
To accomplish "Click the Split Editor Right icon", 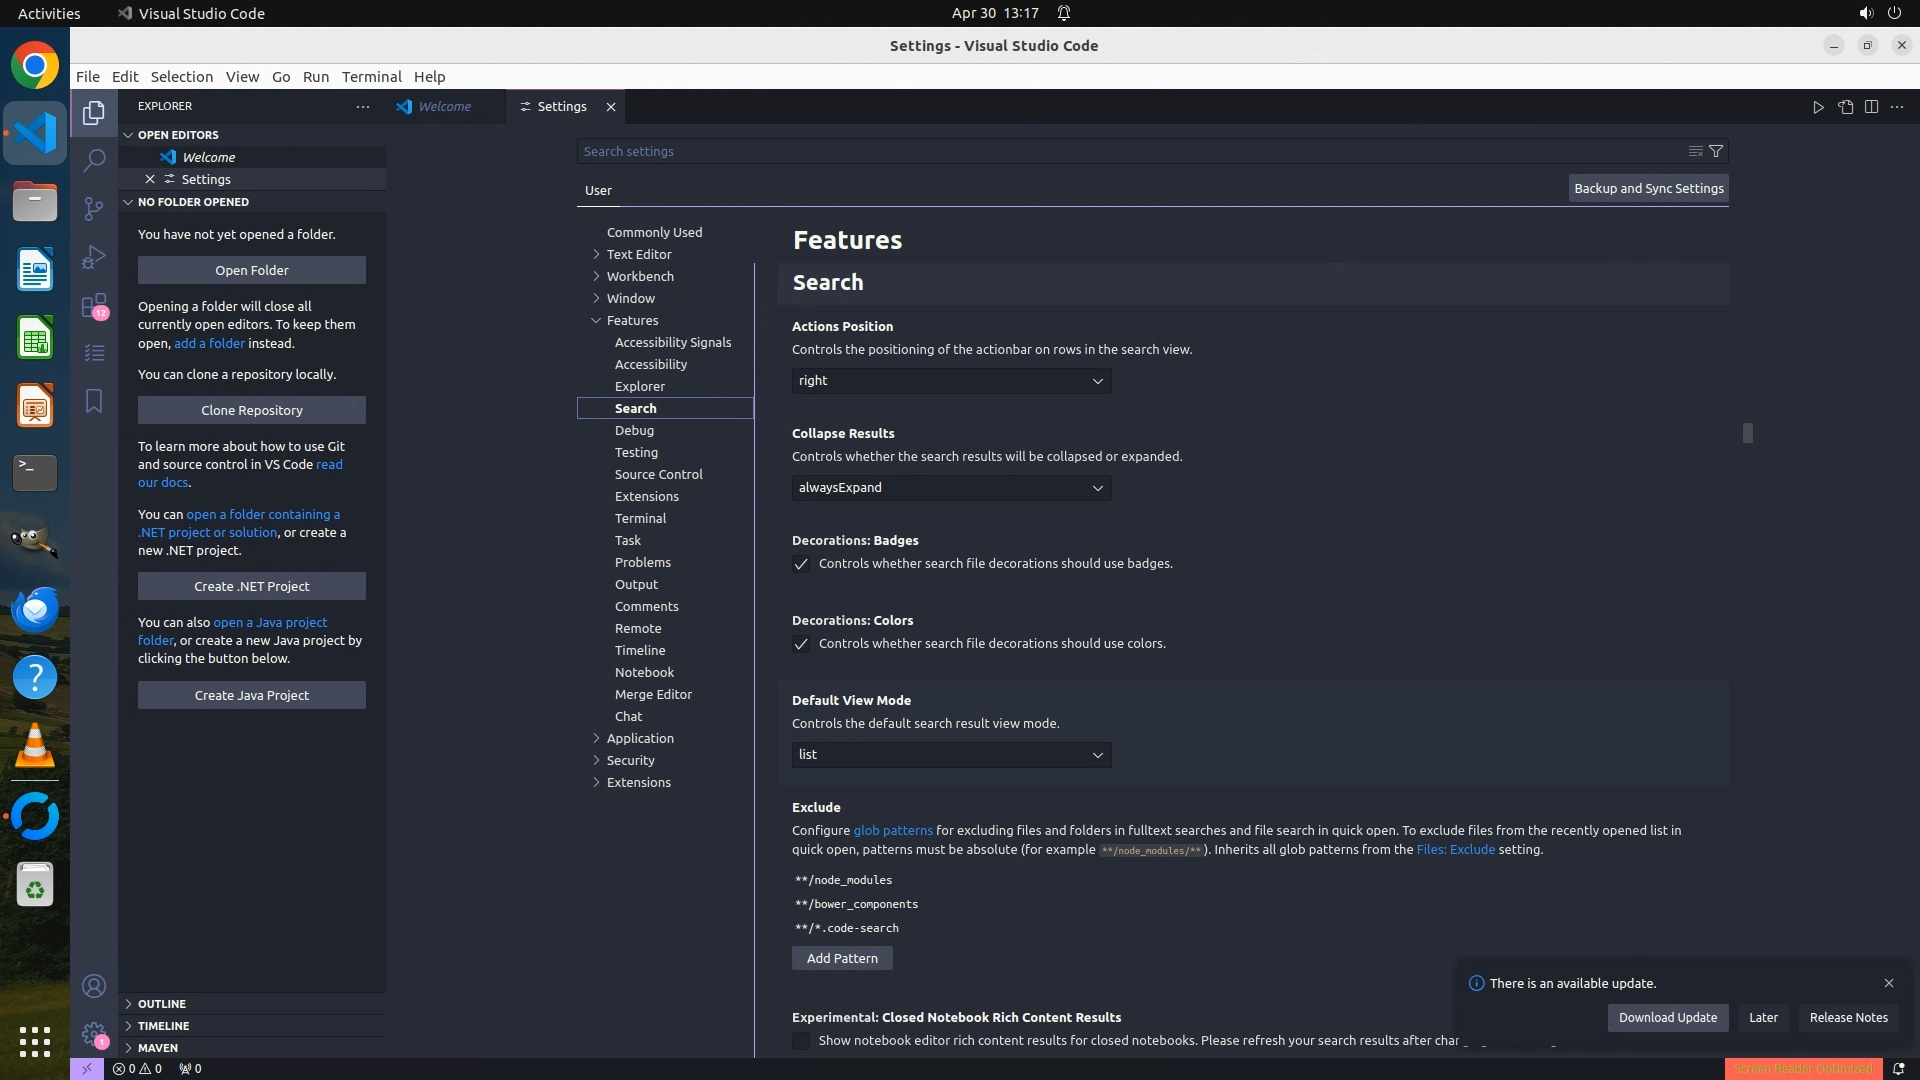I will (x=1871, y=107).
